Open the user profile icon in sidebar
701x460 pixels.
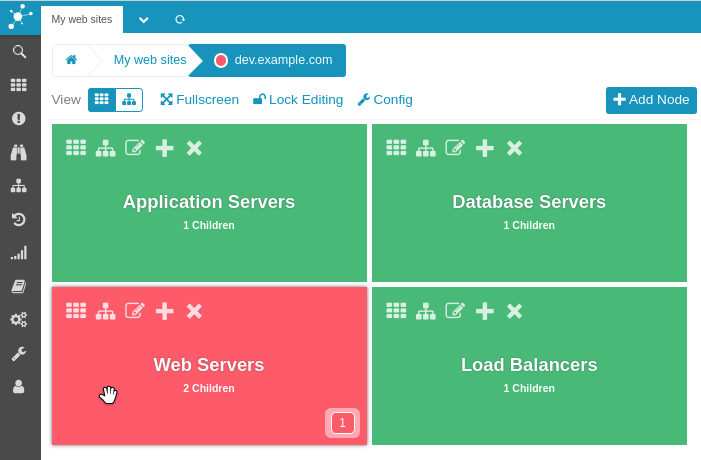[18, 386]
